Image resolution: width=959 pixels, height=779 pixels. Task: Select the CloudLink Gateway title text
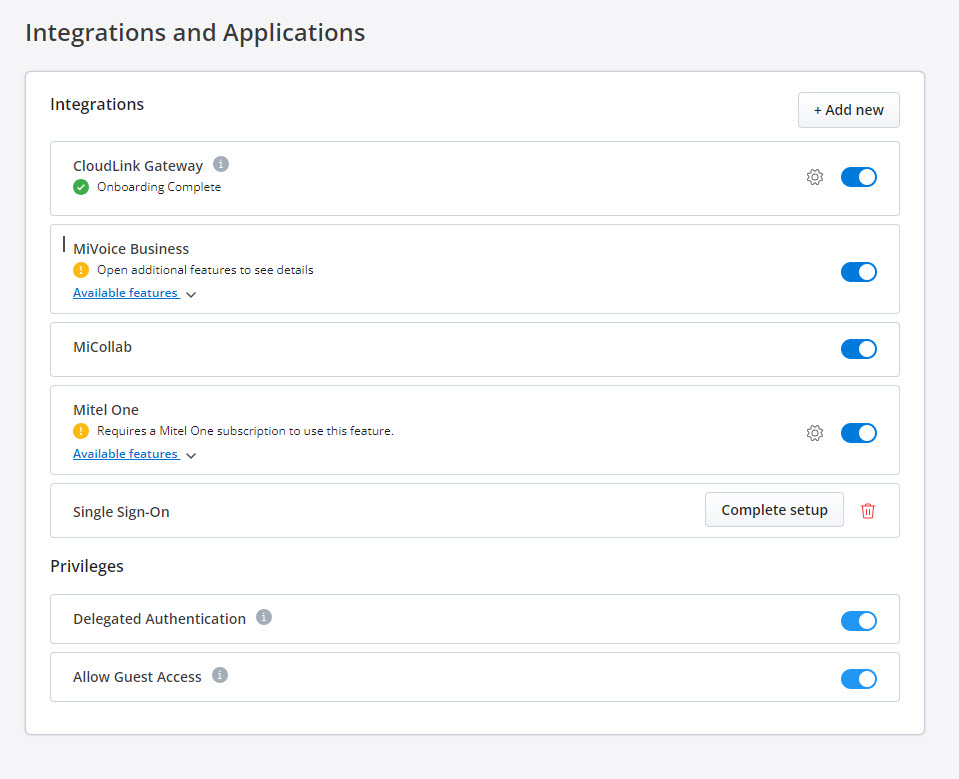click(138, 166)
